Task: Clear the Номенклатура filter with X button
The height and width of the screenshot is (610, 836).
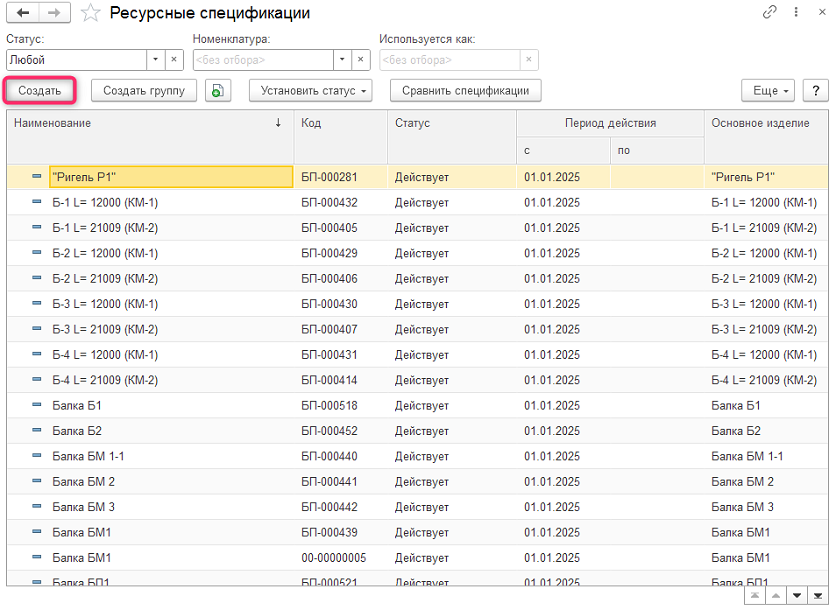Action: (360, 60)
